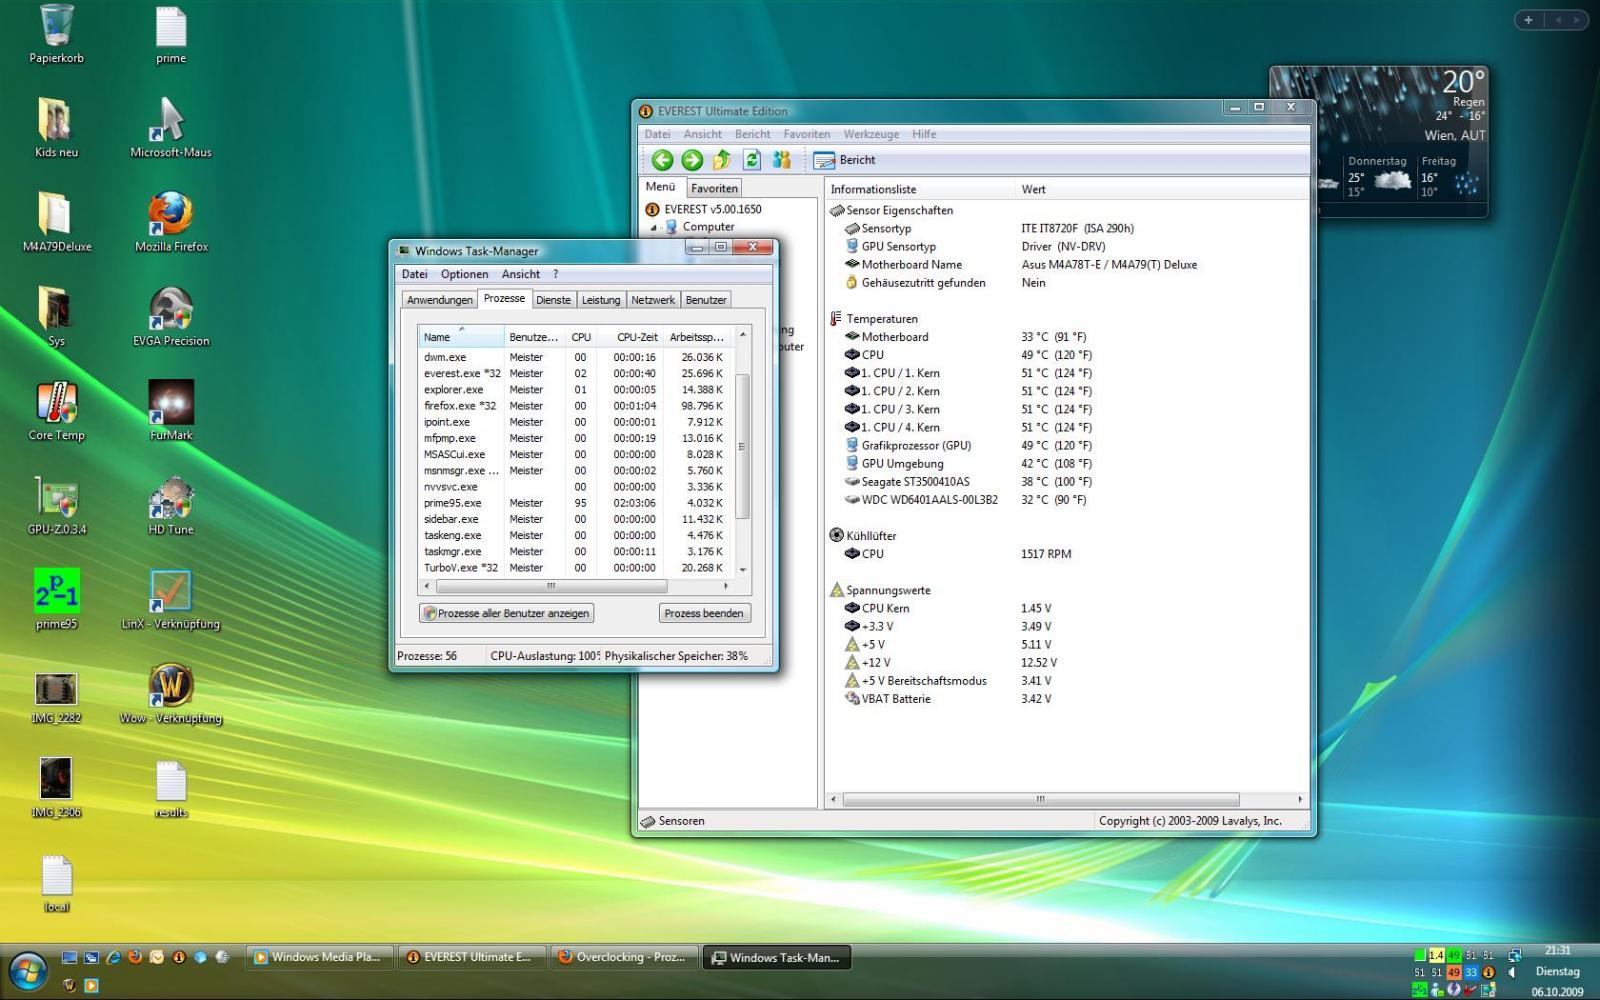
Task: Select the Sys folder icon on desktop
Action: [x=56, y=316]
